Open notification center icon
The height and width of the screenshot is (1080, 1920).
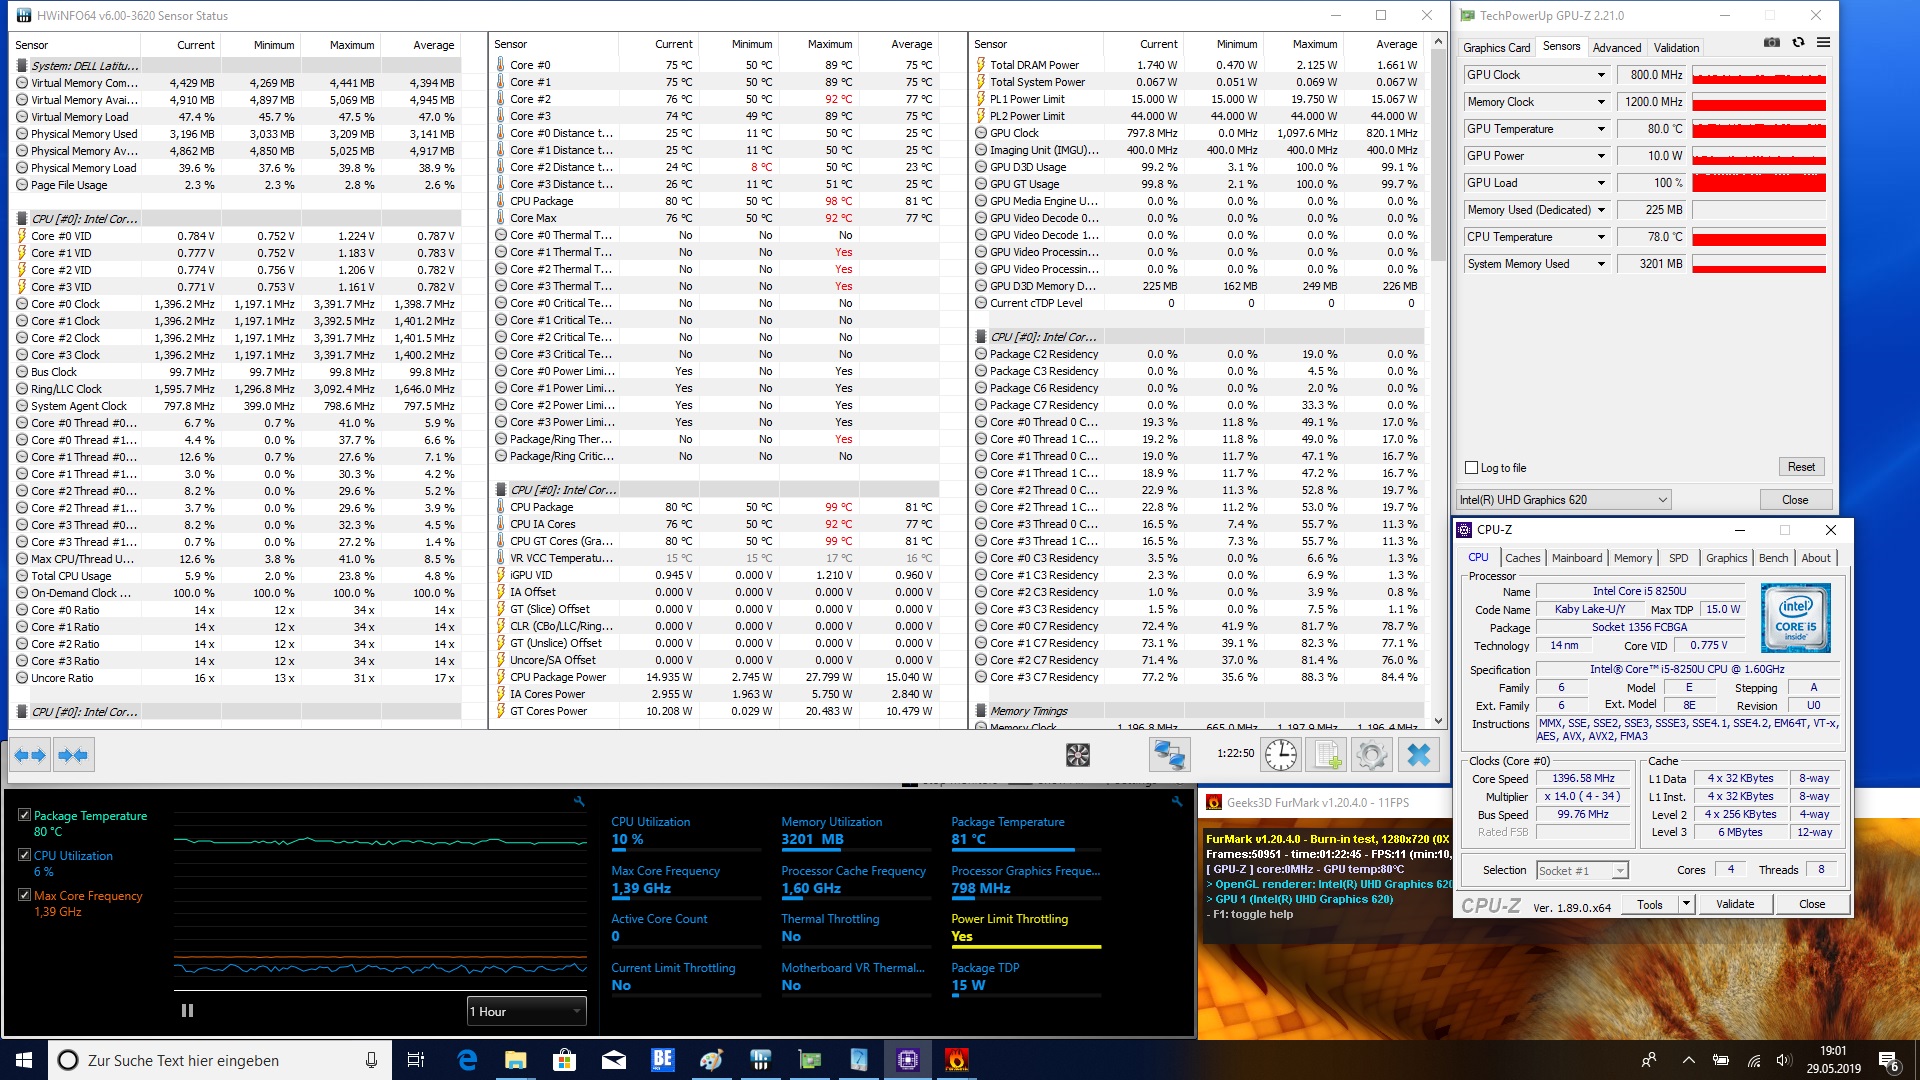coord(1888,1060)
